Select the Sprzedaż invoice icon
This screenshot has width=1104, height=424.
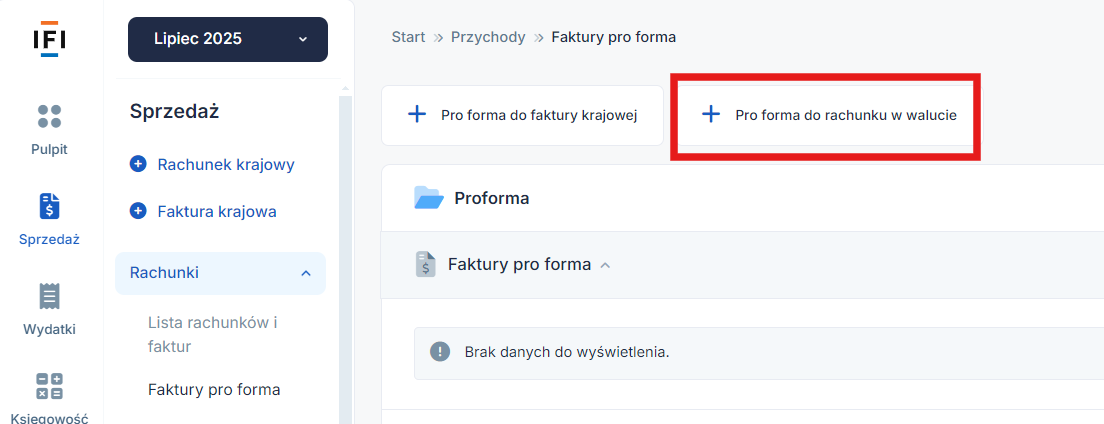click(x=49, y=206)
